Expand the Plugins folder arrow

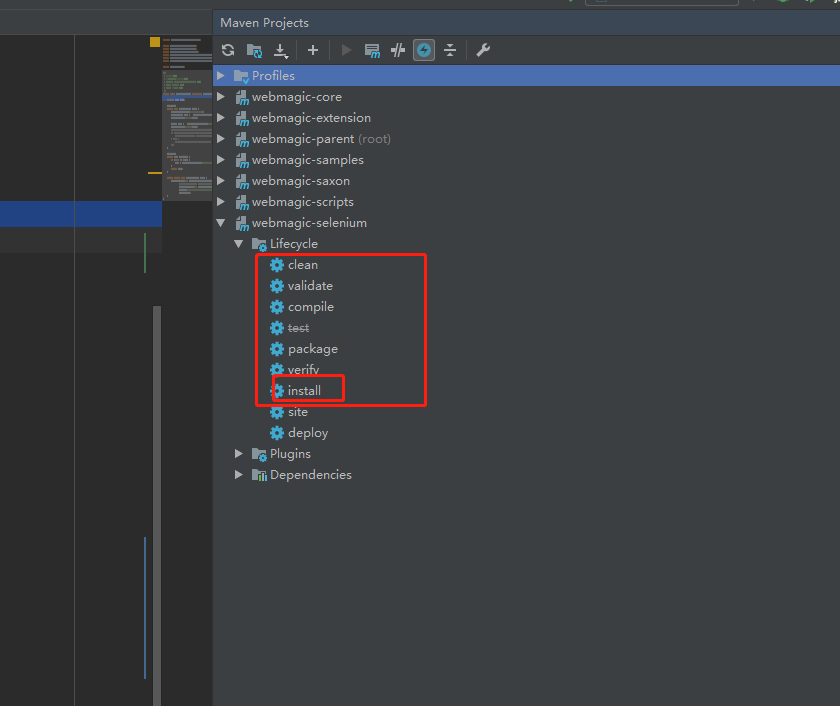point(238,454)
